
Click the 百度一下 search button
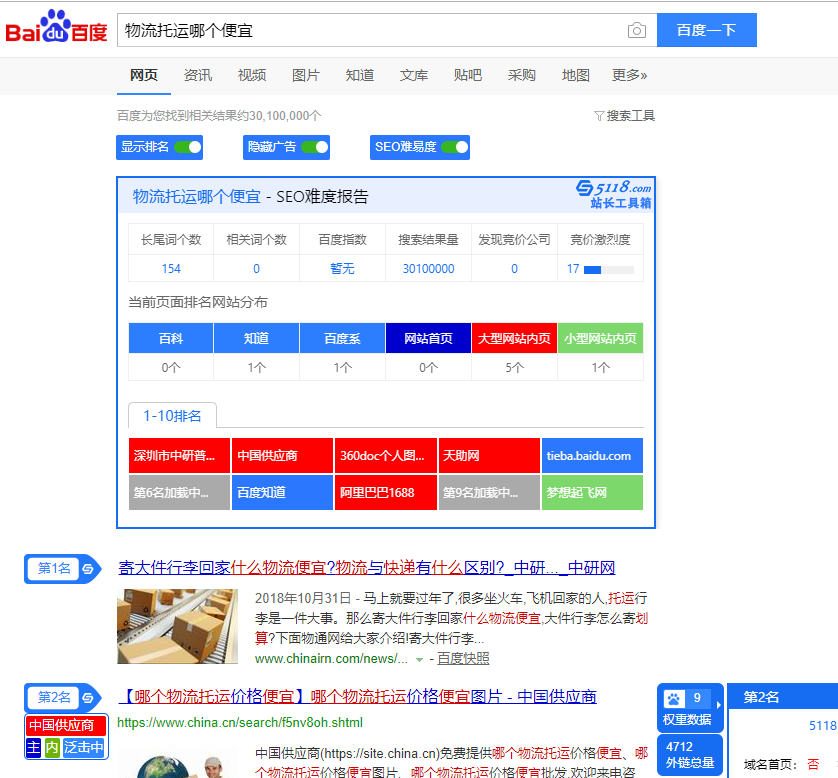point(707,30)
